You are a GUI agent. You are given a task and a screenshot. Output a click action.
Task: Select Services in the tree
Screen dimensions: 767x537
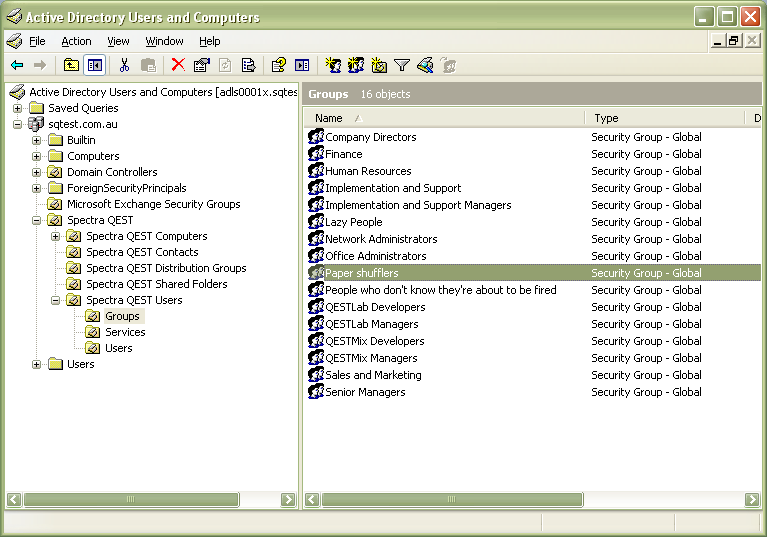tap(125, 332)
